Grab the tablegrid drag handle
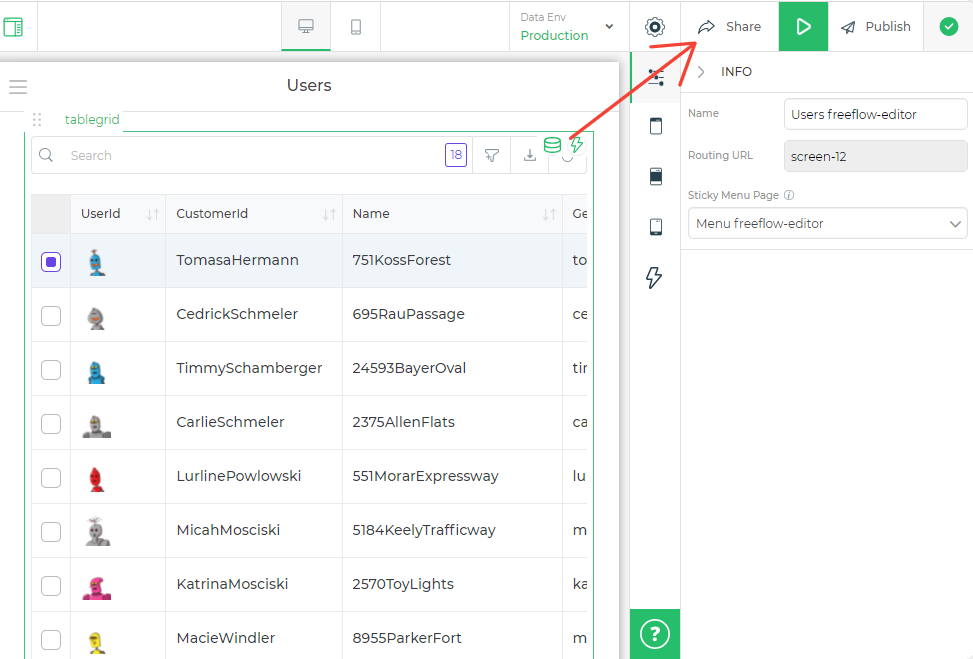973x659 pixels. click(x=37, y=120)
